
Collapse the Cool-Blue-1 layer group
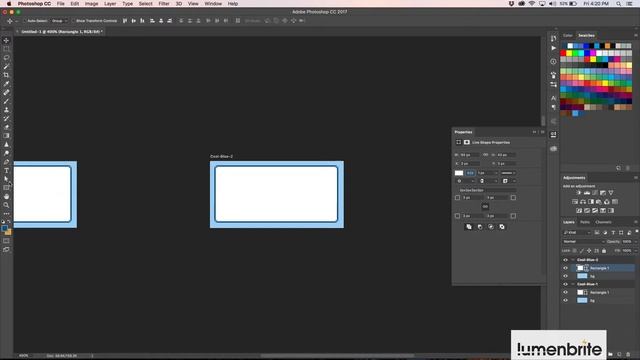tap(573, 284)
